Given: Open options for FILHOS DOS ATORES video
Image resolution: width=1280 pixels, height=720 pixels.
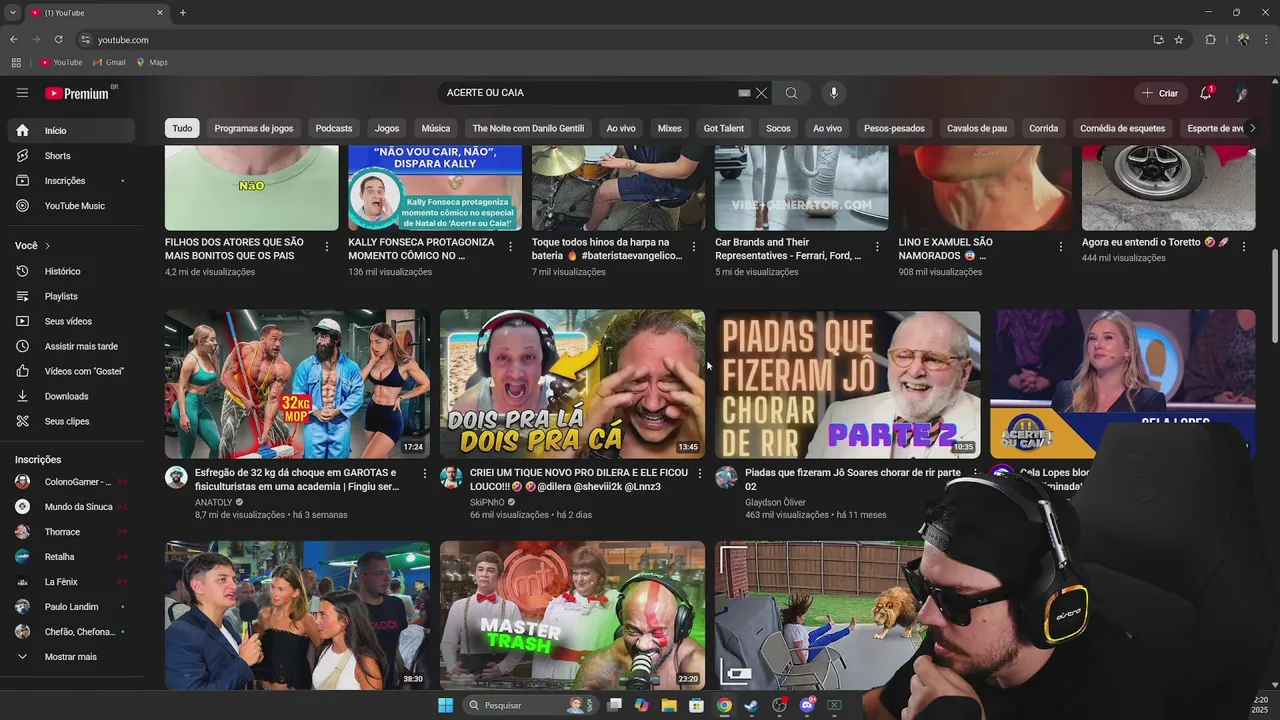Looking at the screenshot, I should (x=327, y=246).
